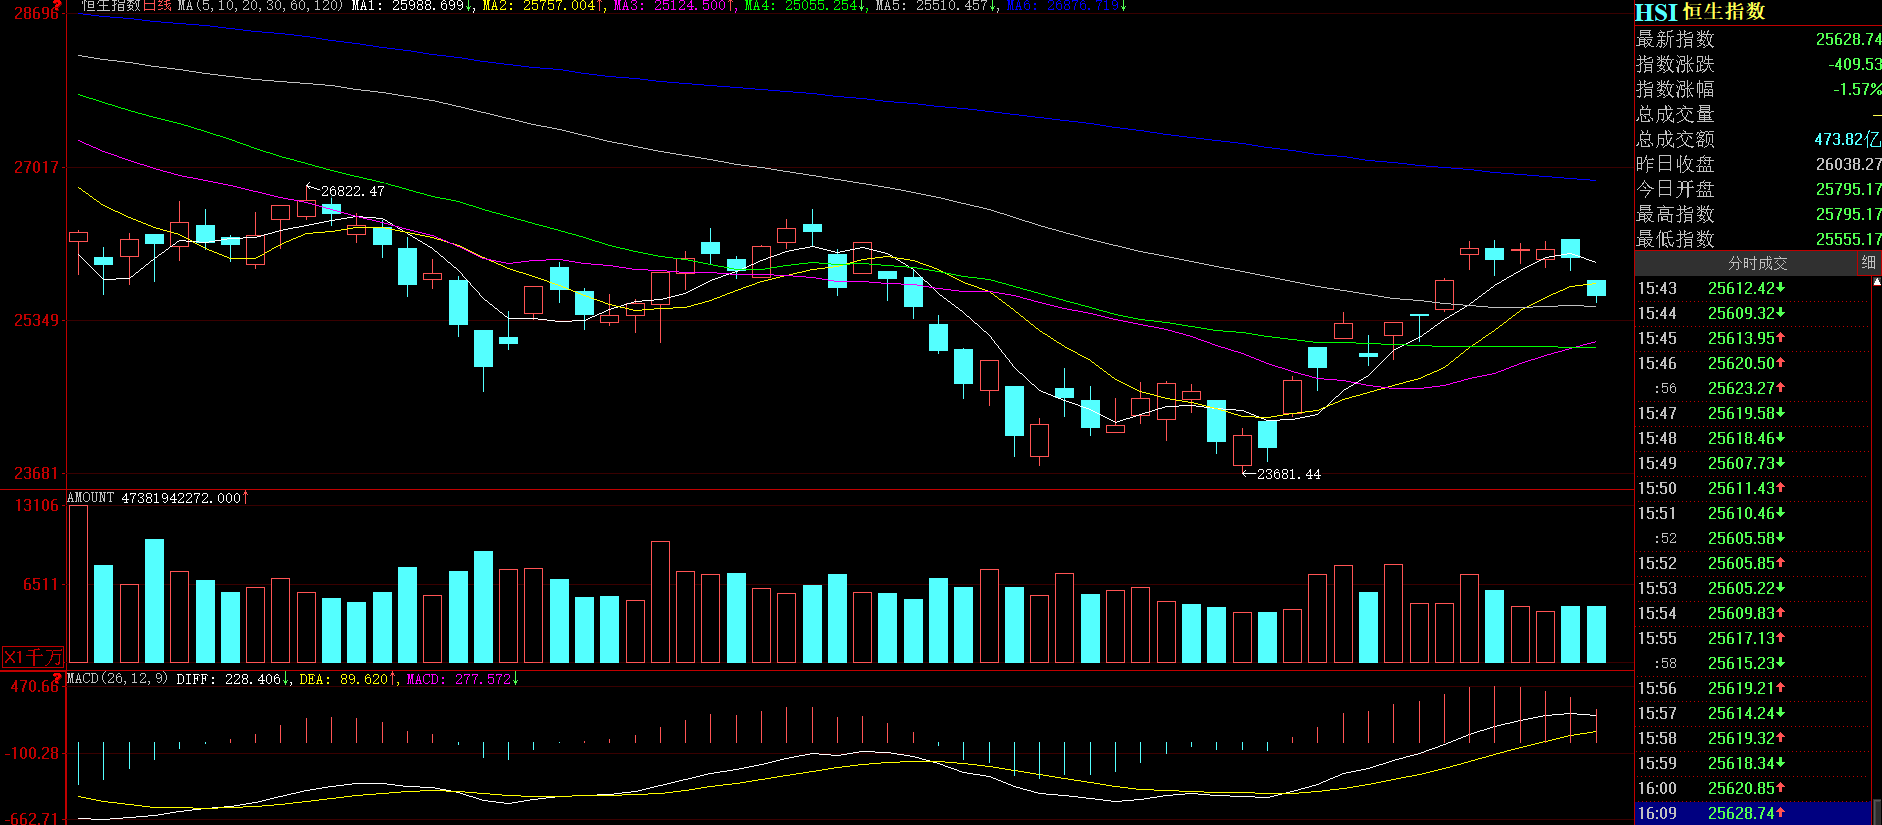Click the MA(5,10,20,30,60,120) parameter label
1882x825 pixels.
(x=259, y=6)
